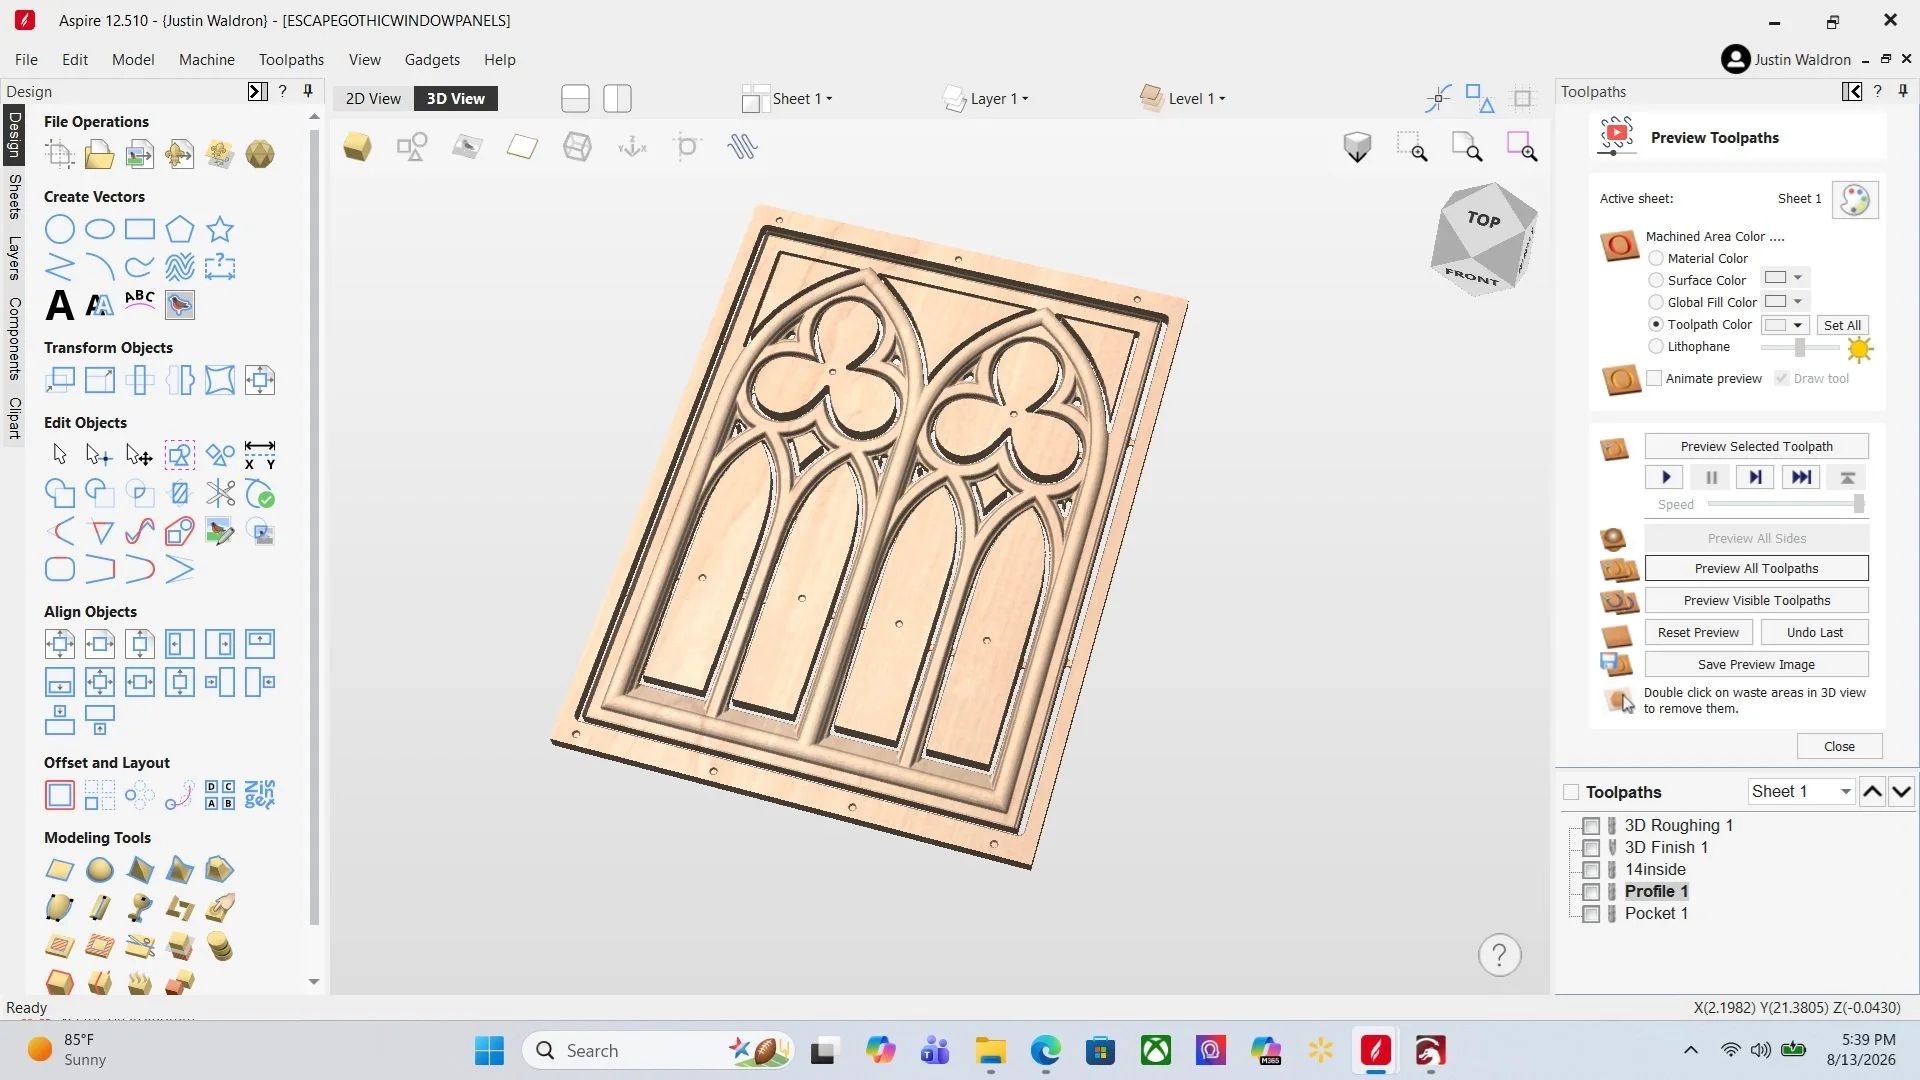This screenshot has width=1920, height=1080.
Task: Click the pink zoom selected icon
Action: [1522, 147]
